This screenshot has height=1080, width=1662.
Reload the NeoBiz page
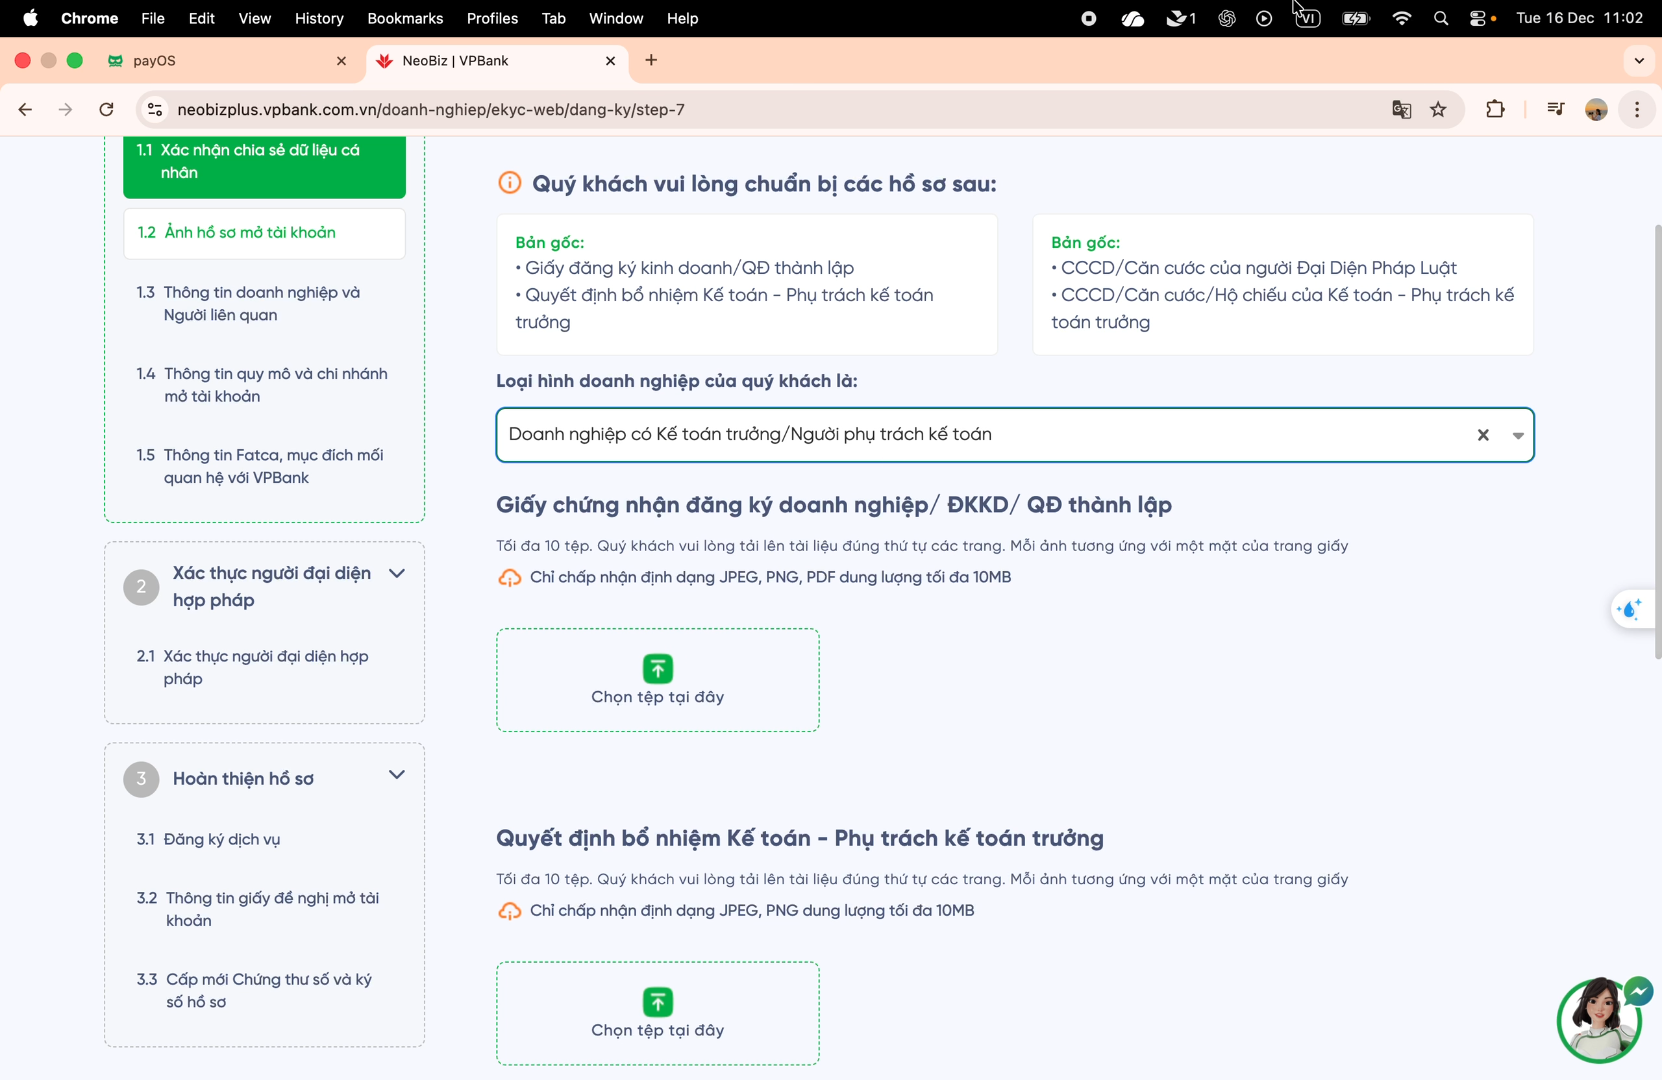tap(106, 110)
